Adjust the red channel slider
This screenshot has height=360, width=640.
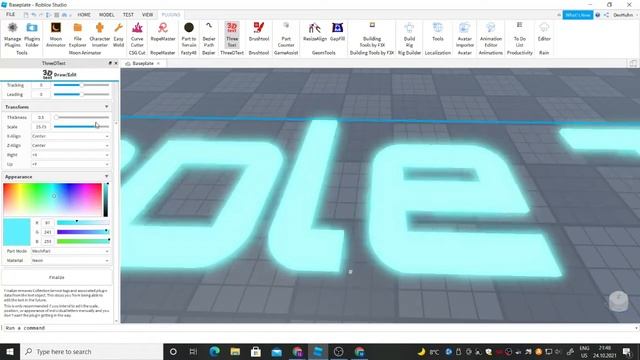point(83,222)
